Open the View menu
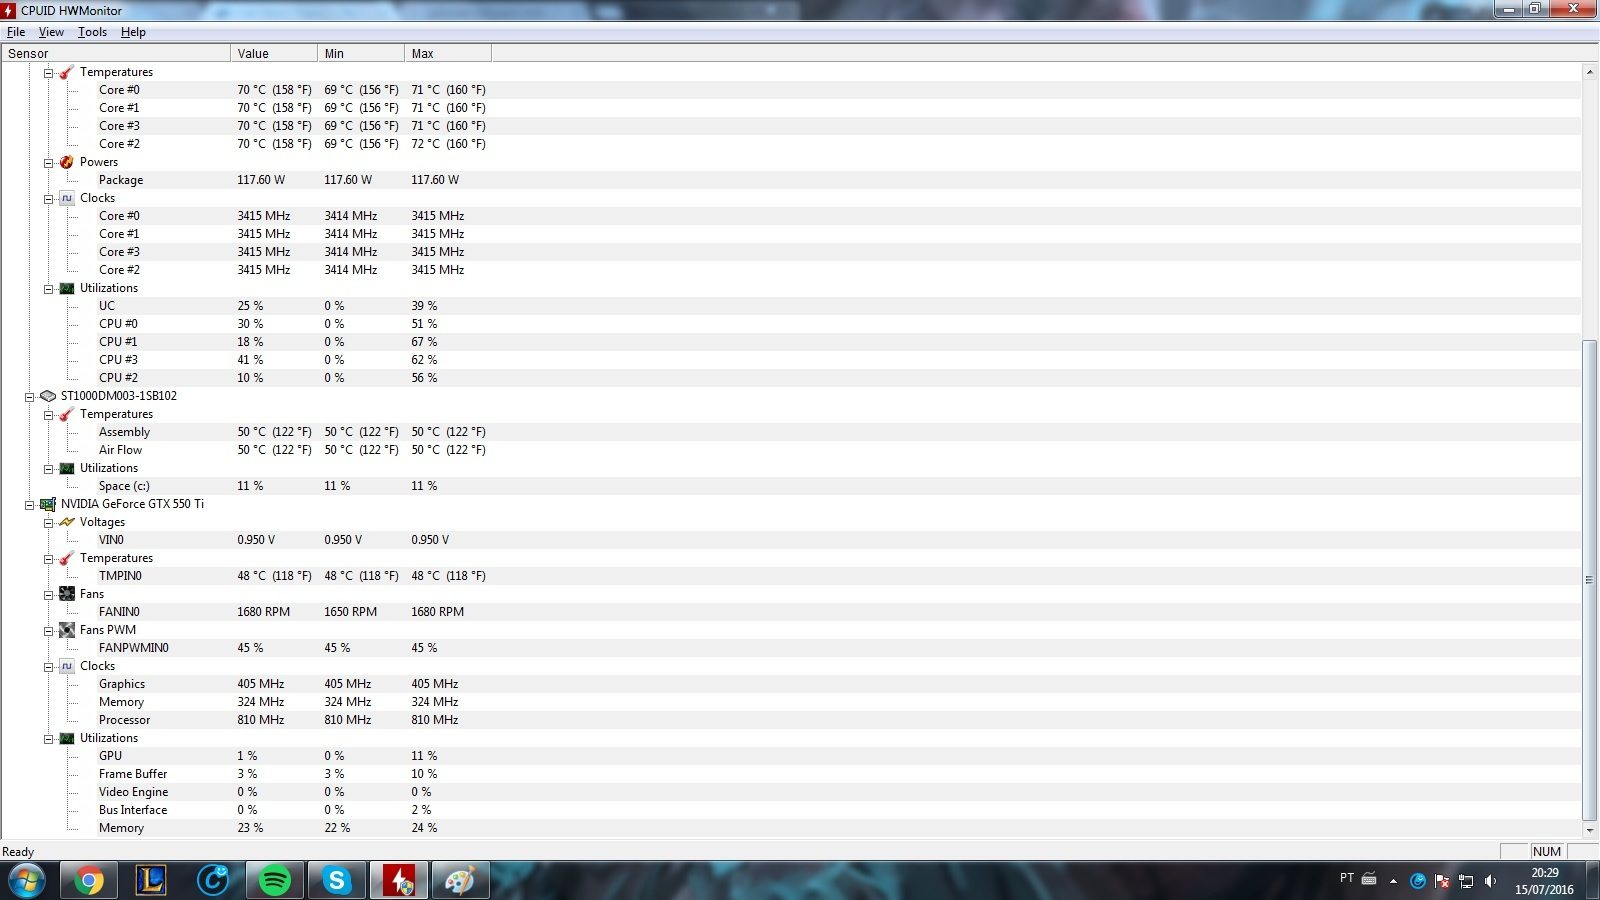This screenshot has width=1600, height=900. [51, 32]
